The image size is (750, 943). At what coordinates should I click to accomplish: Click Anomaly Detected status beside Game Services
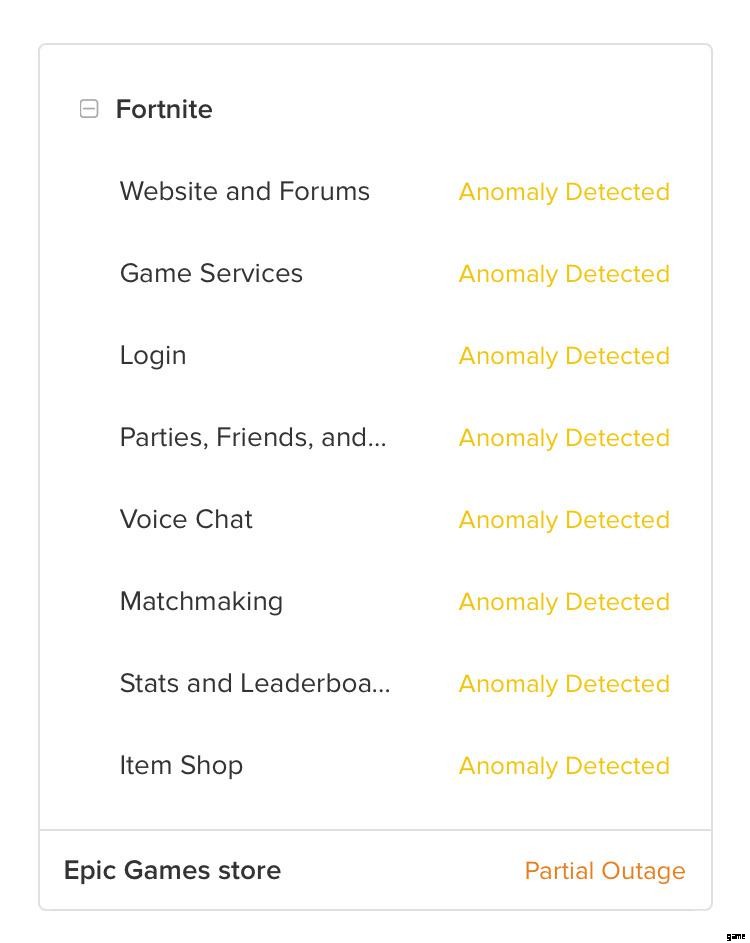point(564,274)
